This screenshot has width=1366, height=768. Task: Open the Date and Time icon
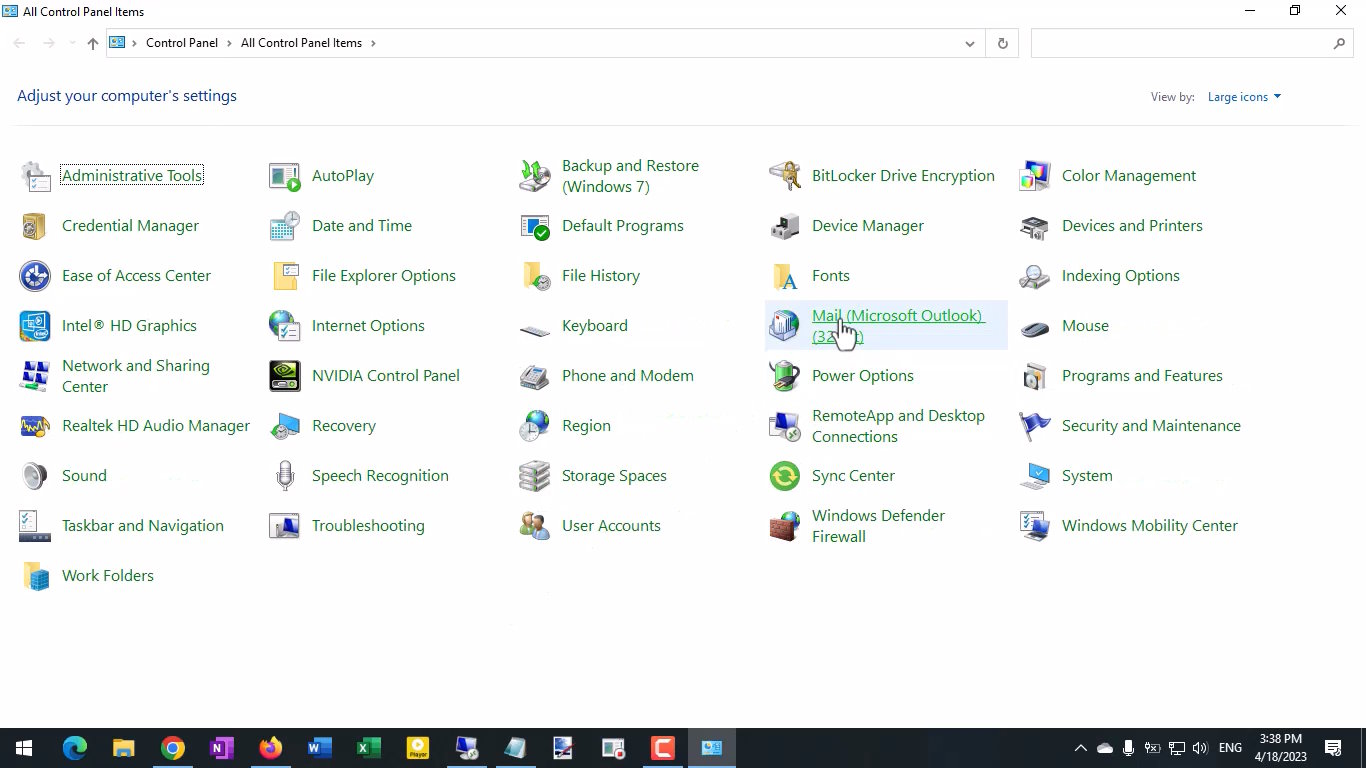(x=285, y=226)
